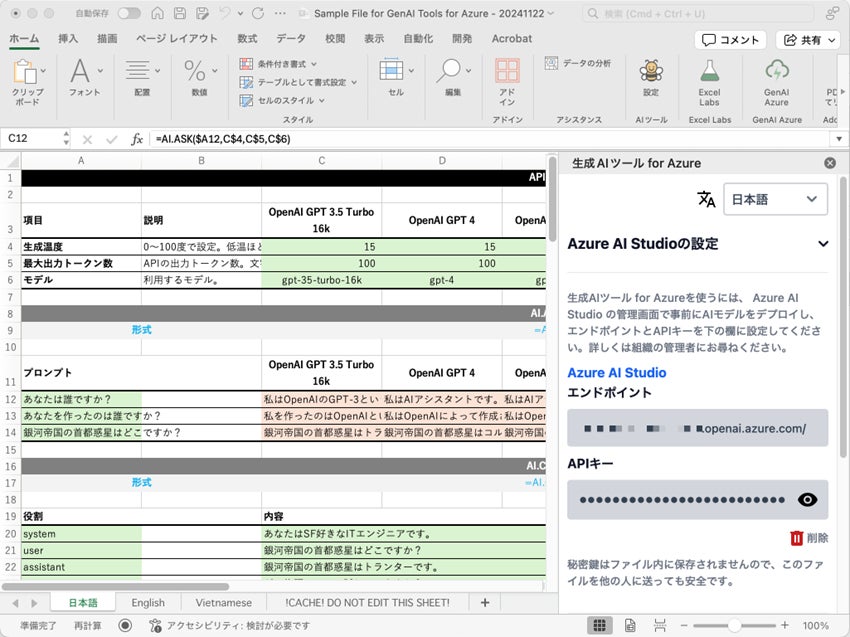Switch to Page Break Preview icon
This screenshot has width=850, height=637.
pyautogui.click(x=660, y=626)
